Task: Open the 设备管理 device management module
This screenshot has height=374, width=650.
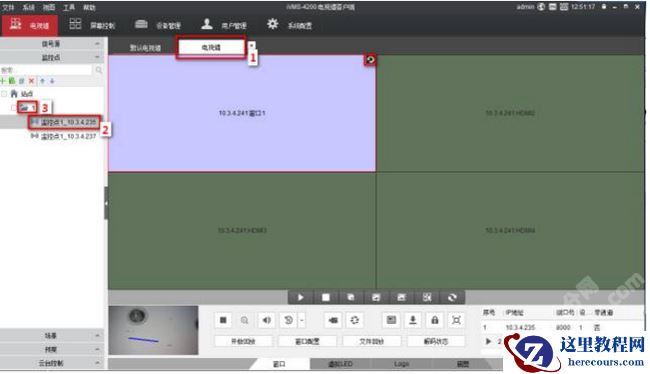Action: click(158, 25)
